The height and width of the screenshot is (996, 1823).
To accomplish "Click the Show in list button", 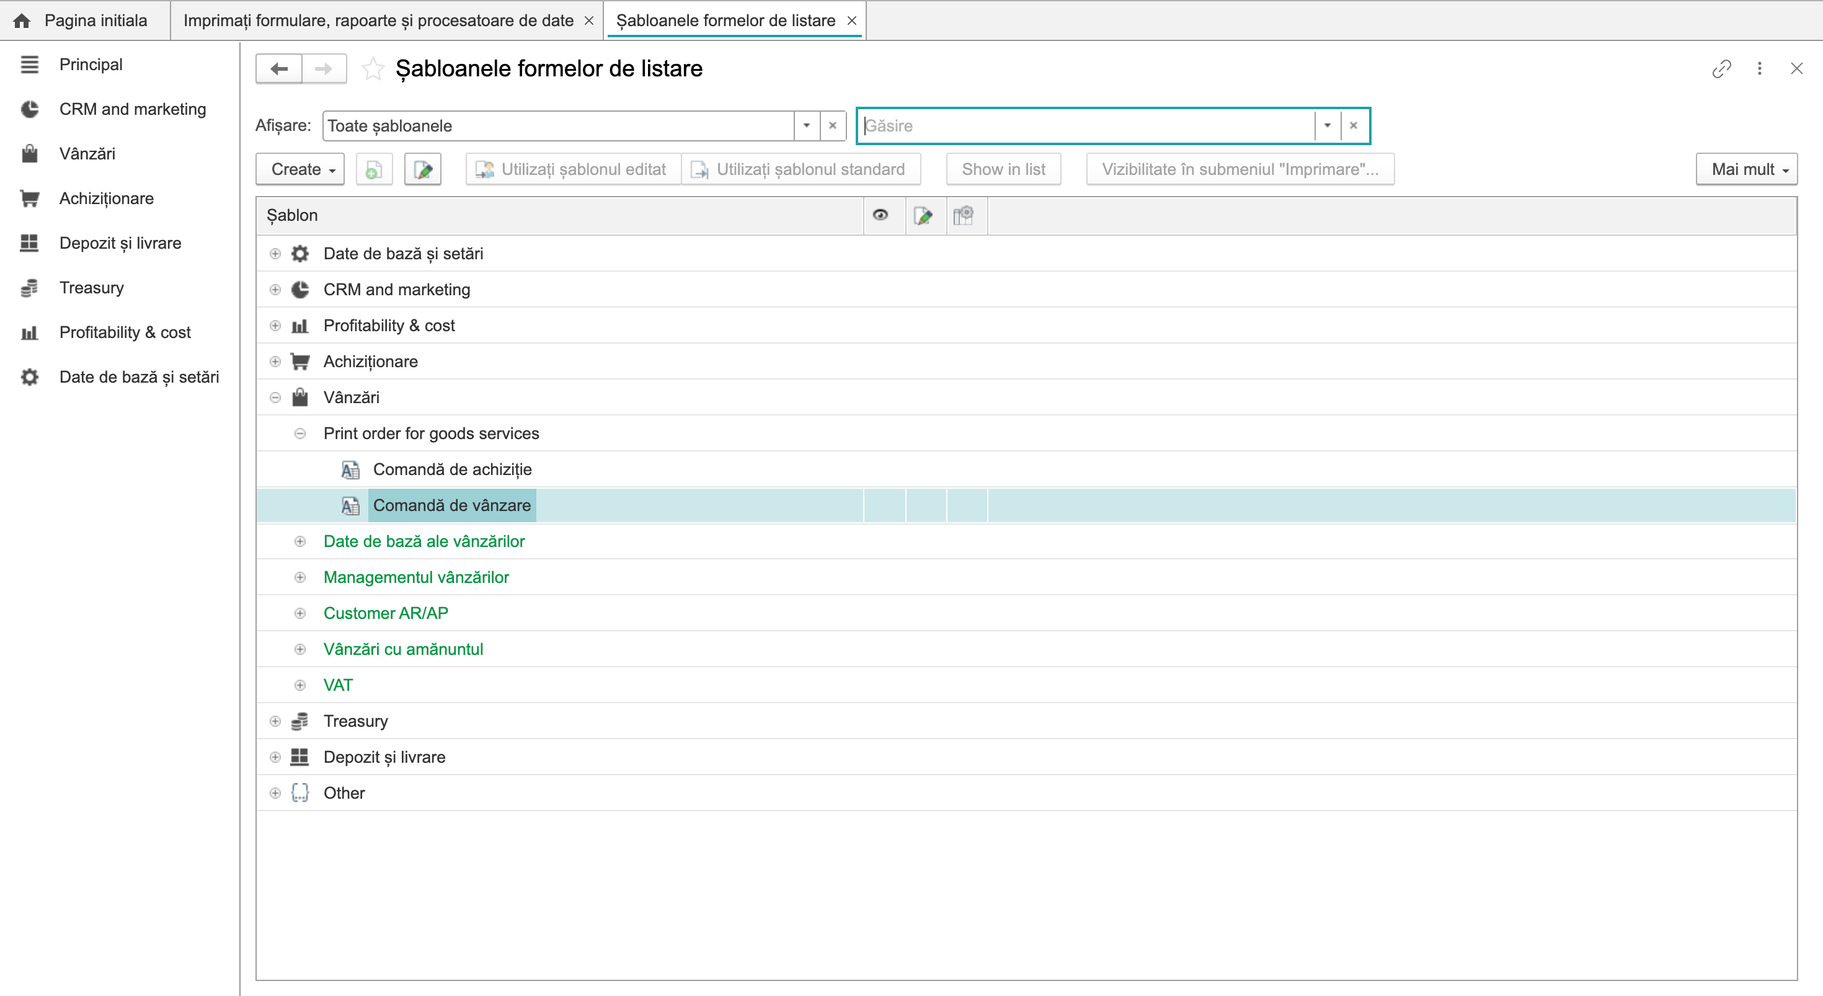I will (x=1003, y=170).
